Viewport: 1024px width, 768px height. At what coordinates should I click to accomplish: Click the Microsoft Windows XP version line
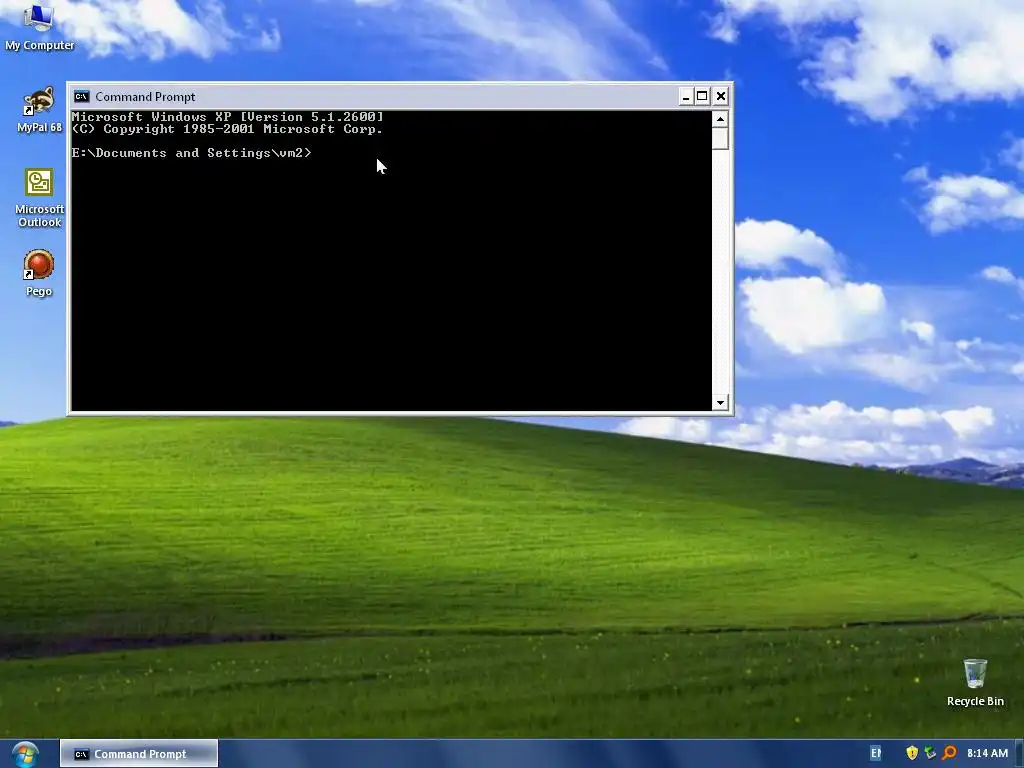pyautogui.click(x=227, y=117)
